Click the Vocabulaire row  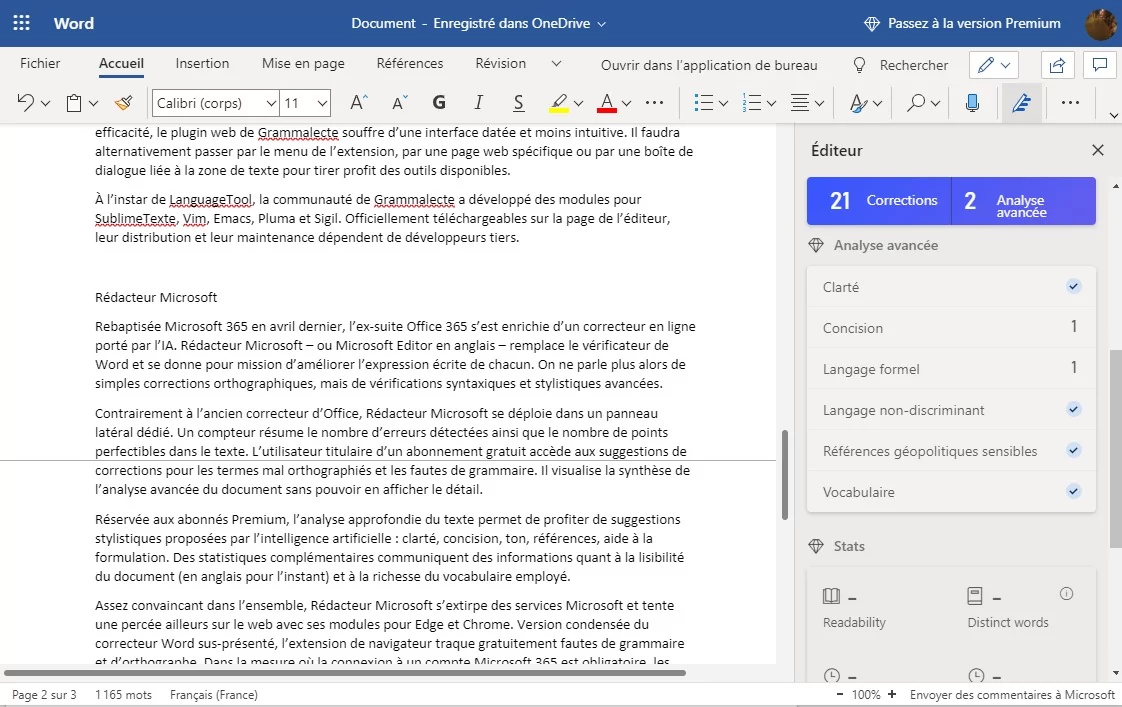coord(951,492)
